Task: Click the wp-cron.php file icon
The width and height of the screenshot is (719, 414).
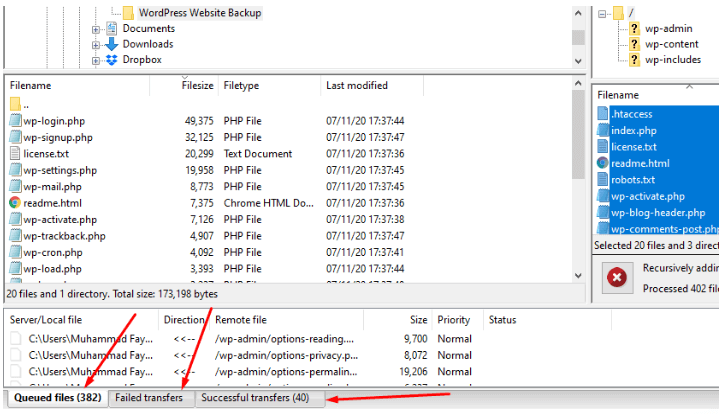Action: pyautogui.click(x=15, y=252)
